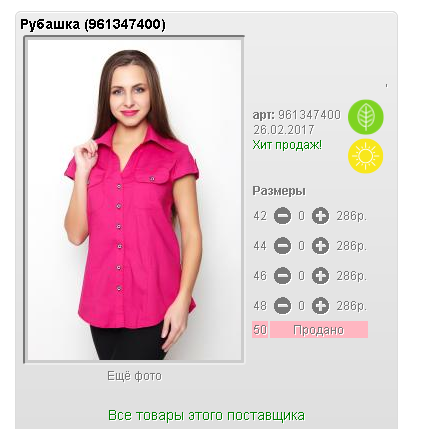Decrease quantity for size 48
This screenshot has height=429, width=422.
click(x=282, y=306)
